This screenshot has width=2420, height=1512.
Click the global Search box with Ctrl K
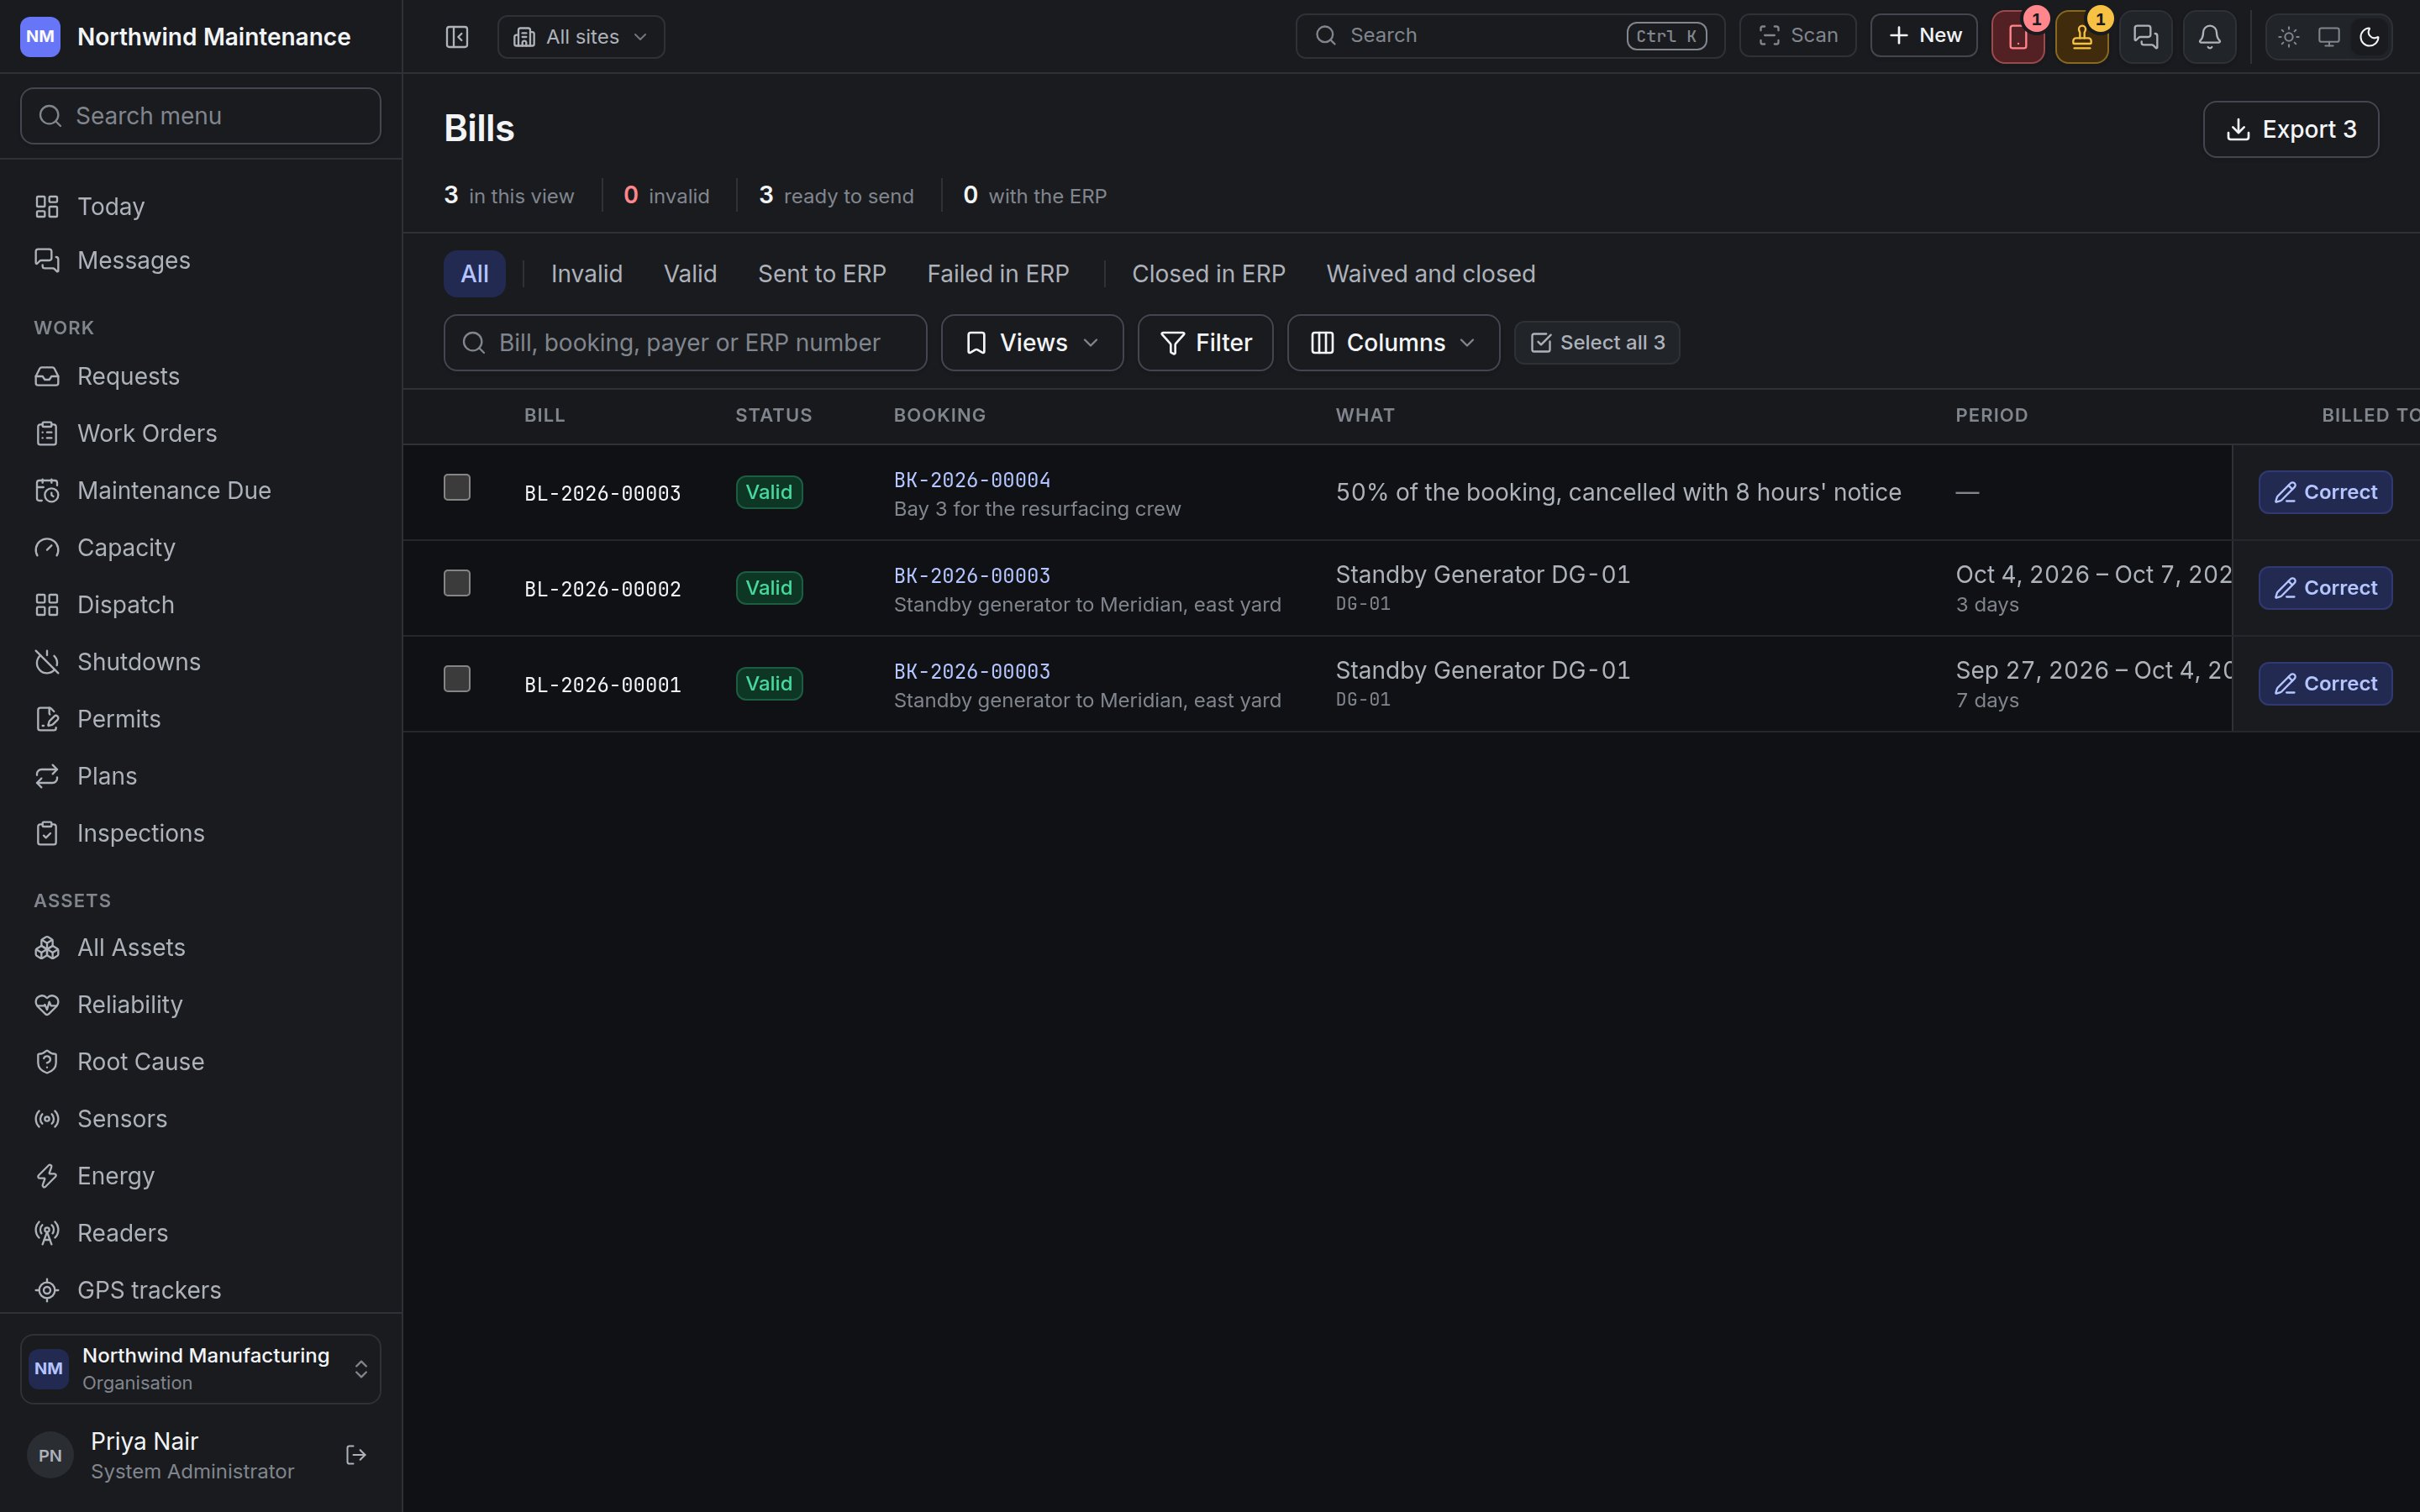pos(1510,36)
